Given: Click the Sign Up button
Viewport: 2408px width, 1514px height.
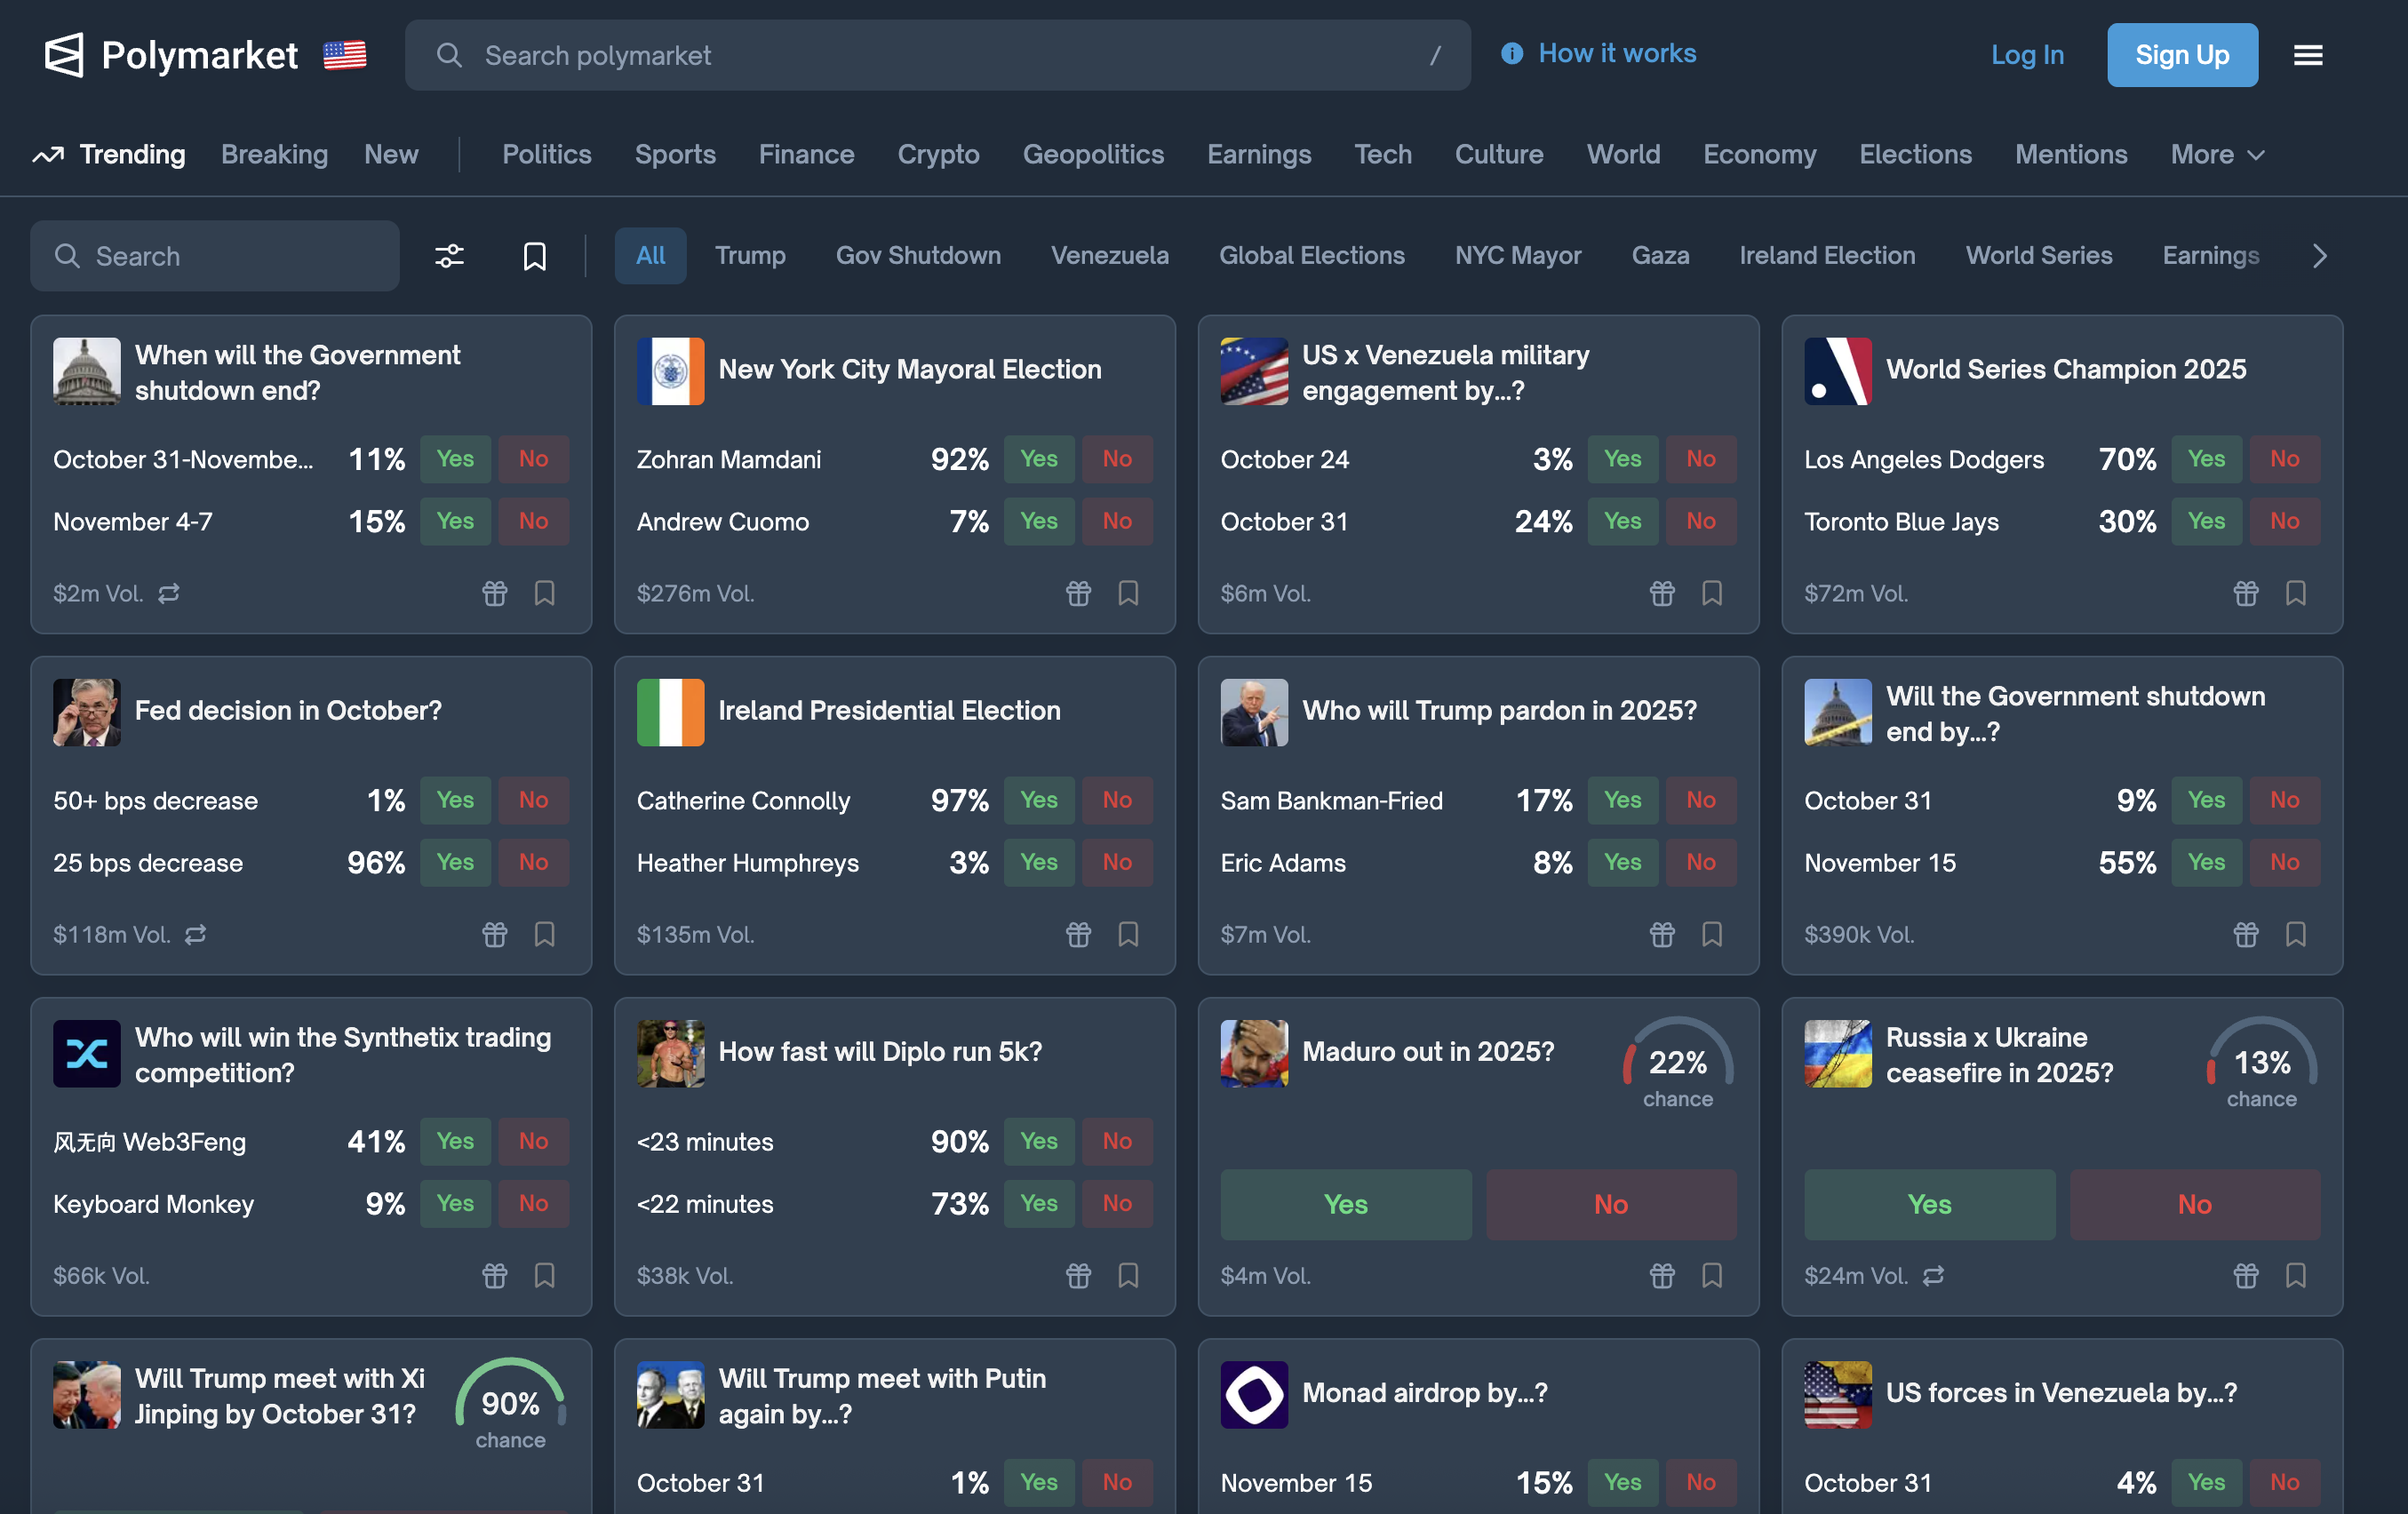Looking at the screenshot, I should coord(2181,55).
